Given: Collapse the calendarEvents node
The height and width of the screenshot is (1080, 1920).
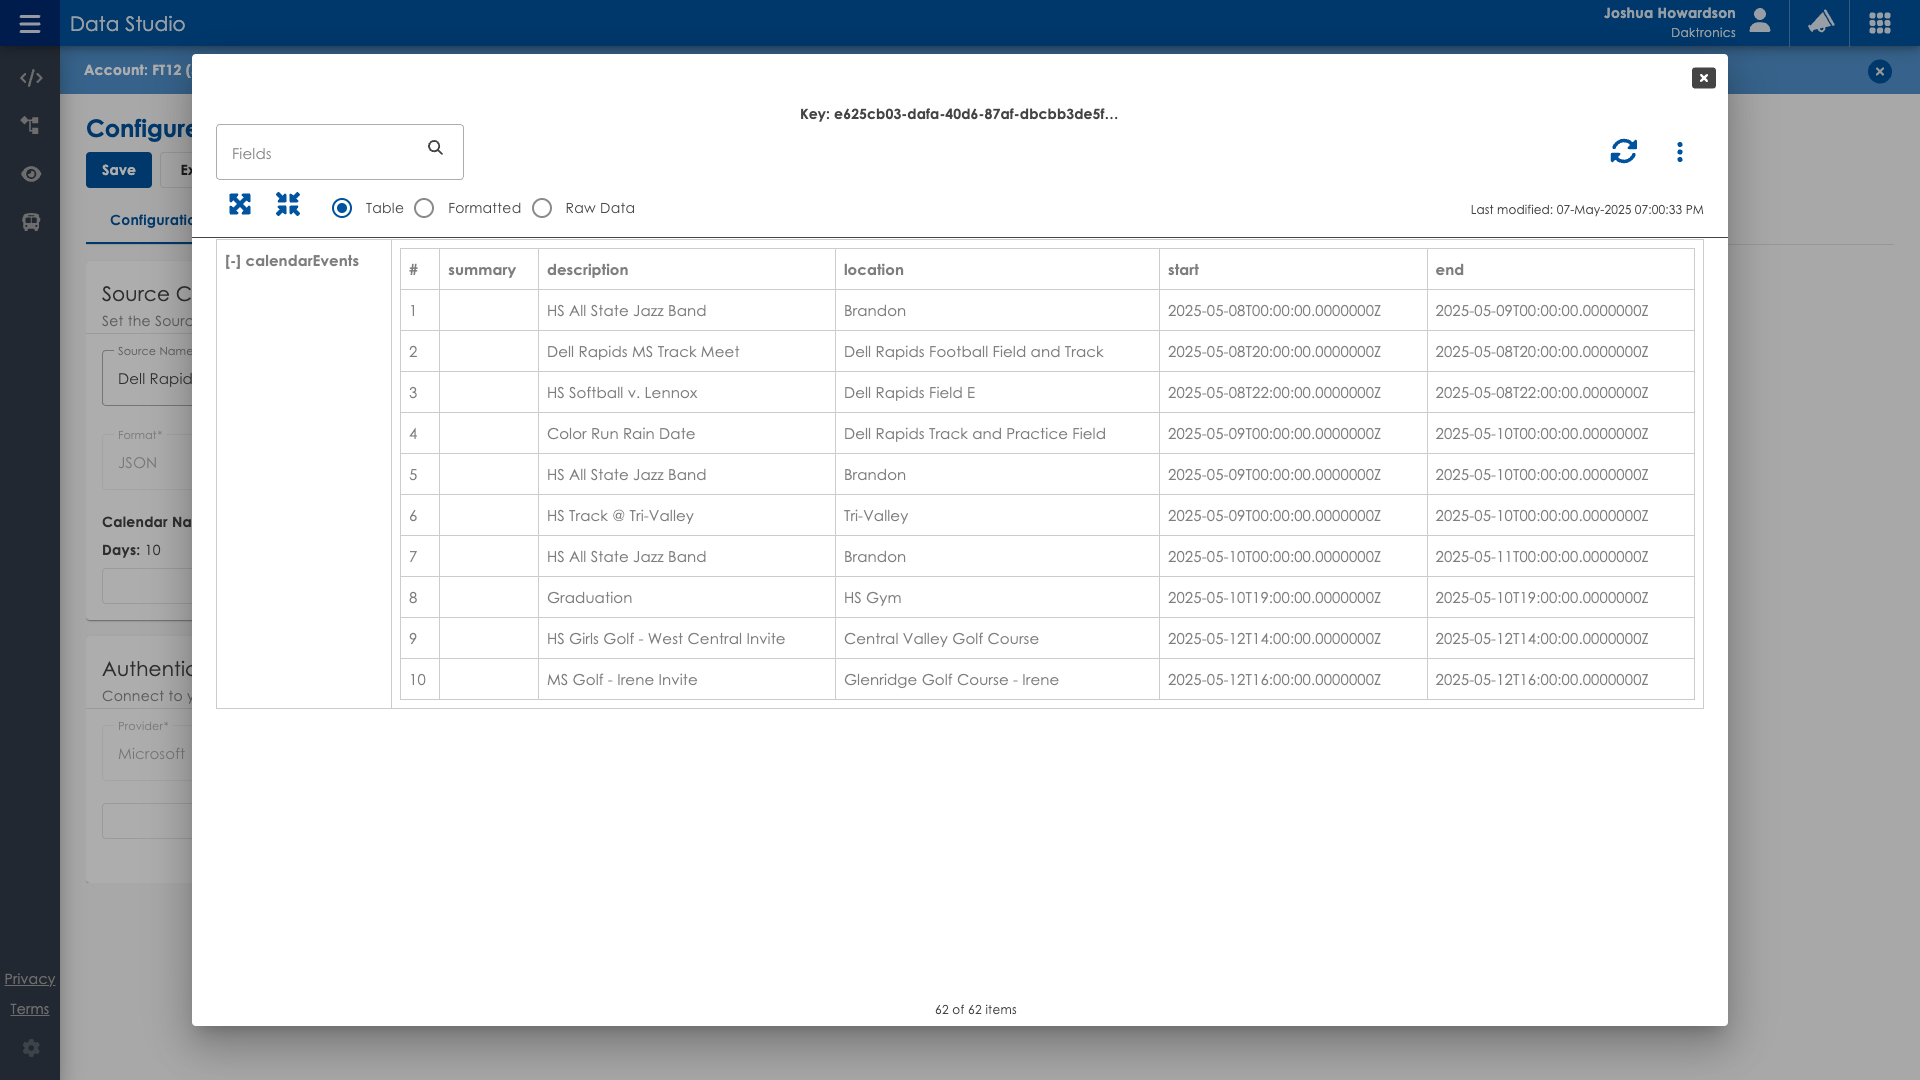Looking at the screenshot, I should (x=234, y=260).
